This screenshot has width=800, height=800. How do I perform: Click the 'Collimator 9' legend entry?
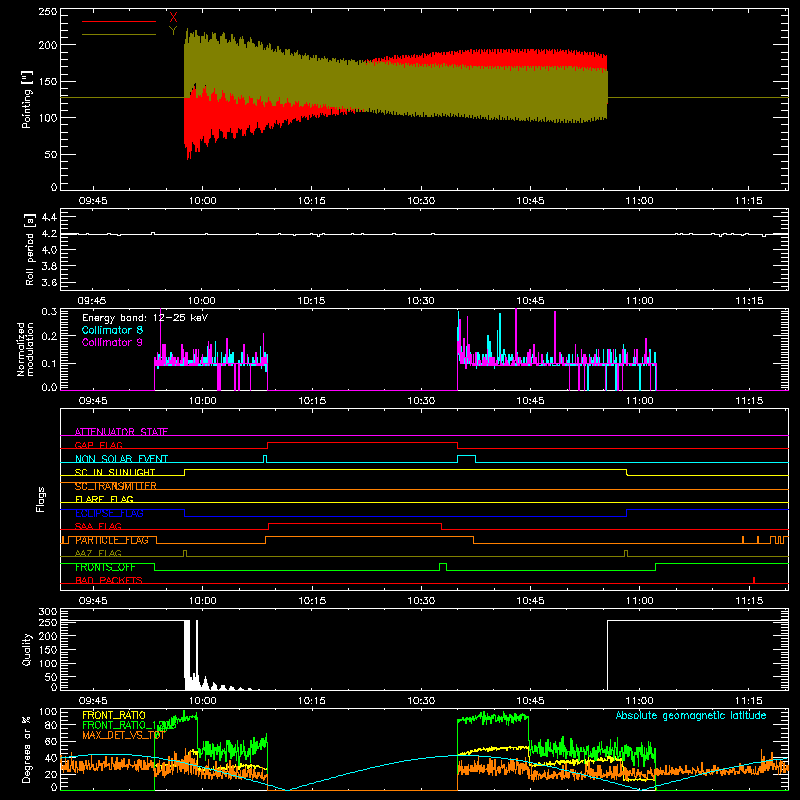(x=112, y=342)
